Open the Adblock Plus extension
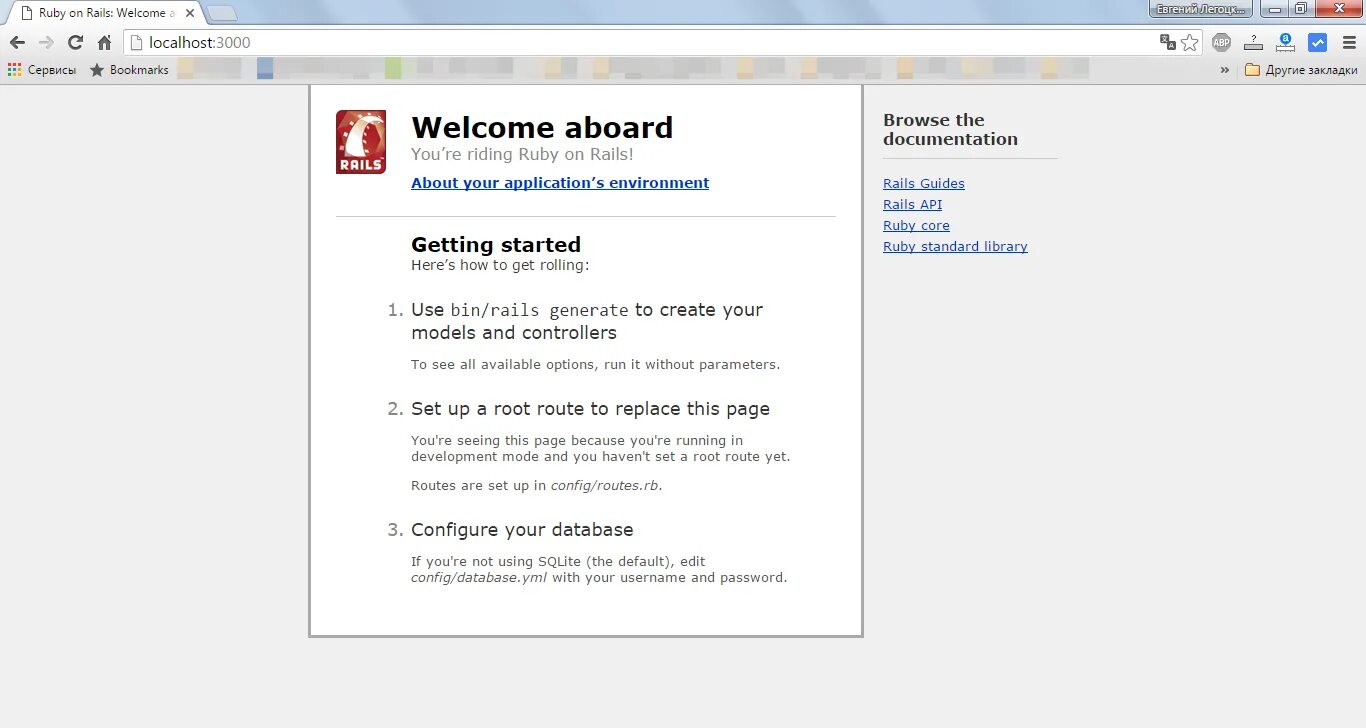The height and width of the screenshot is (728, 1366). [1221, 42]
